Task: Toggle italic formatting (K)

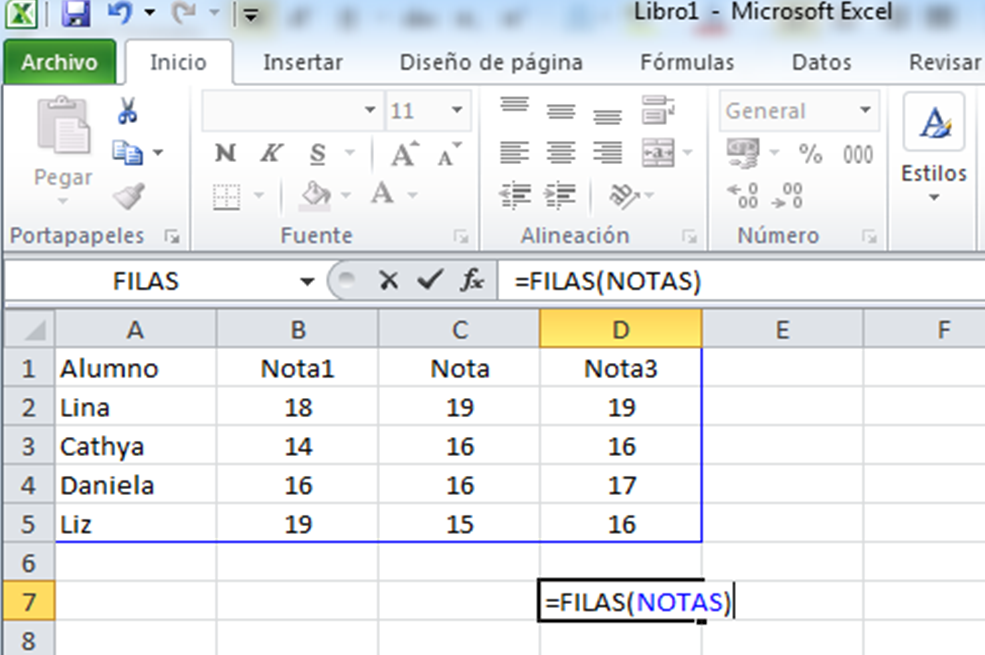Action: [x=270, y=154]
